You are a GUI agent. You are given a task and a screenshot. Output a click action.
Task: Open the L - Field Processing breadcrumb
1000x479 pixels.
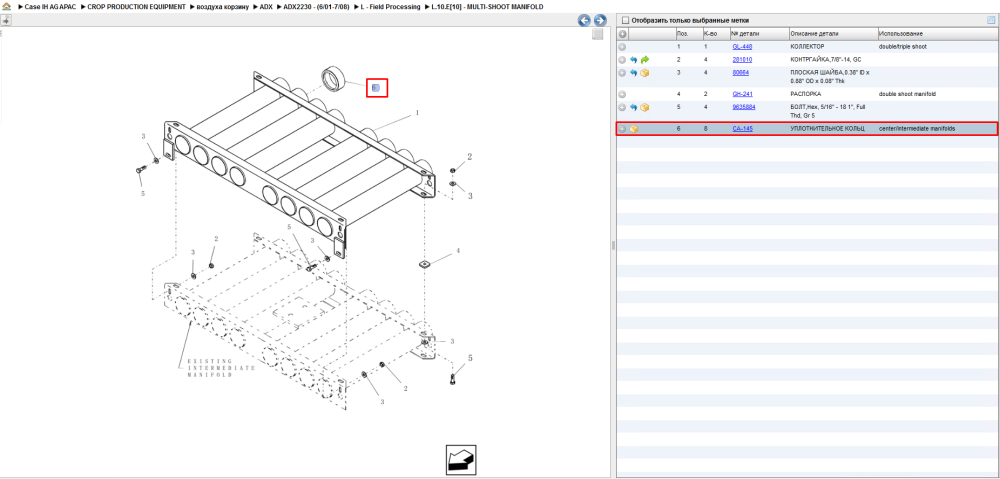tap(390, 6)
